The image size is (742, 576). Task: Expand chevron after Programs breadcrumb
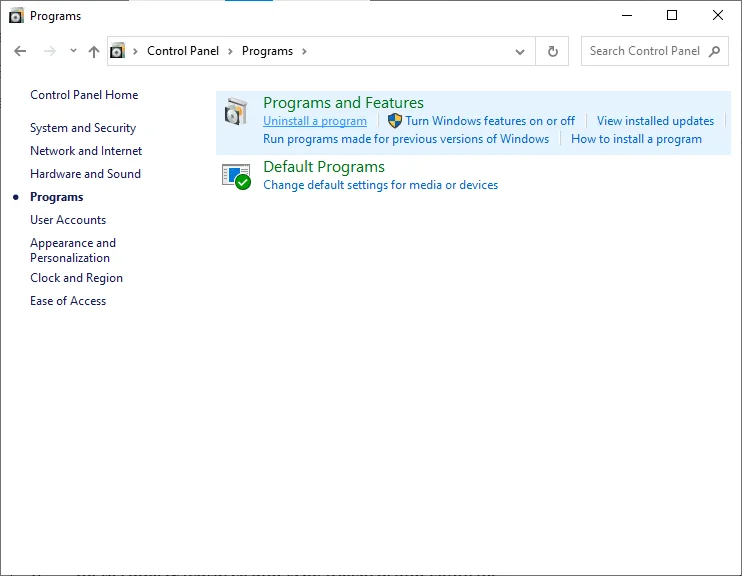tap(304, 51)
